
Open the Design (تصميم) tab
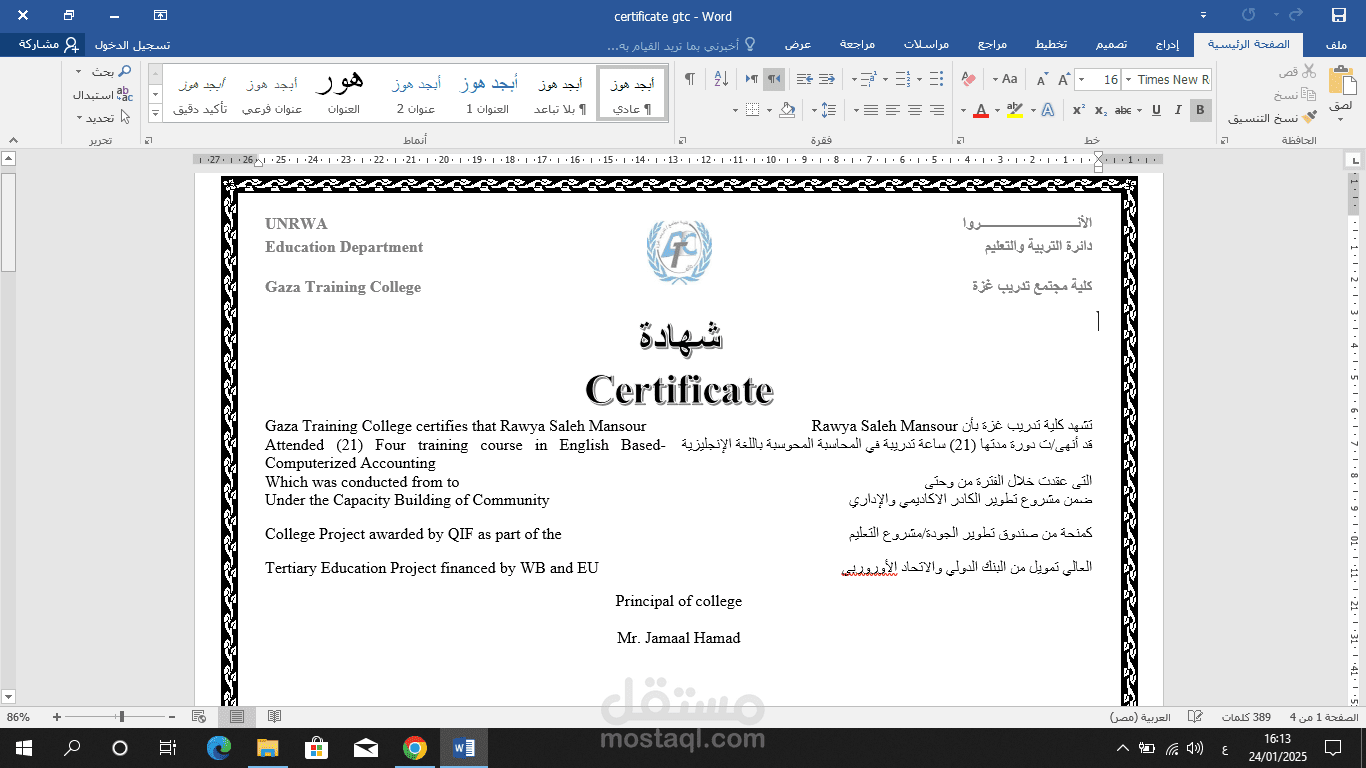point(1111,44)
